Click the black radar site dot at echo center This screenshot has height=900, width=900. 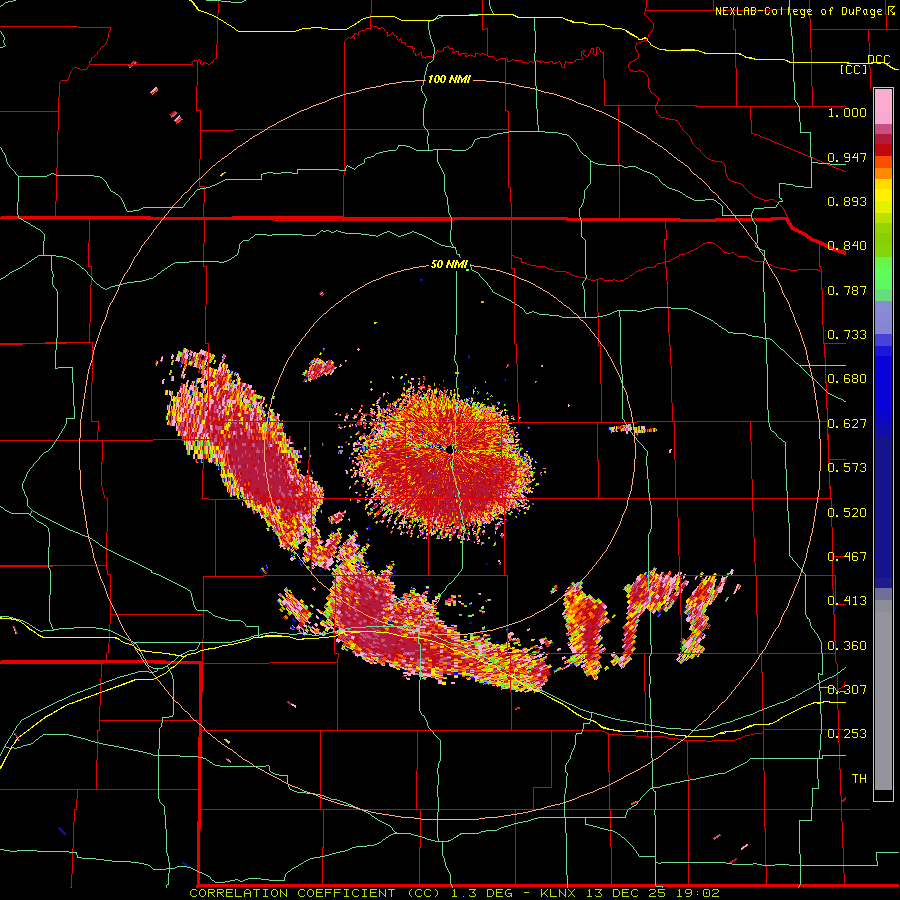point(450,449)
